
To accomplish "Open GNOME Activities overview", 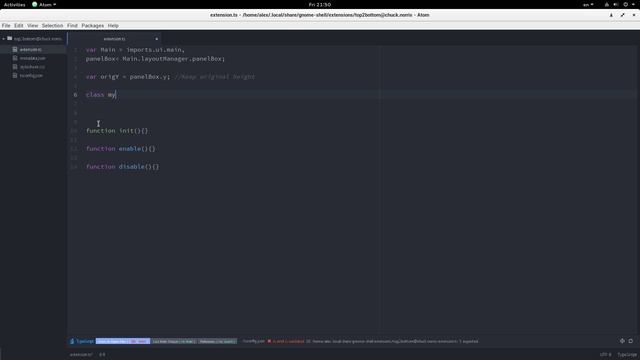I will click(x=14, y=4).
